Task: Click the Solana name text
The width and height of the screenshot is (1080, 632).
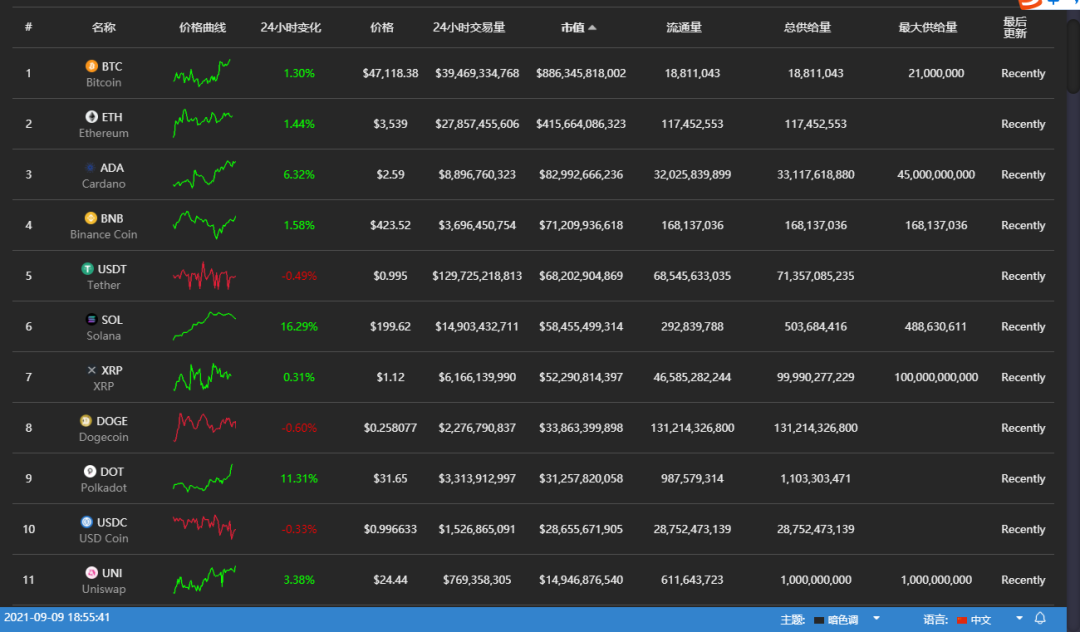Action: 103,336
